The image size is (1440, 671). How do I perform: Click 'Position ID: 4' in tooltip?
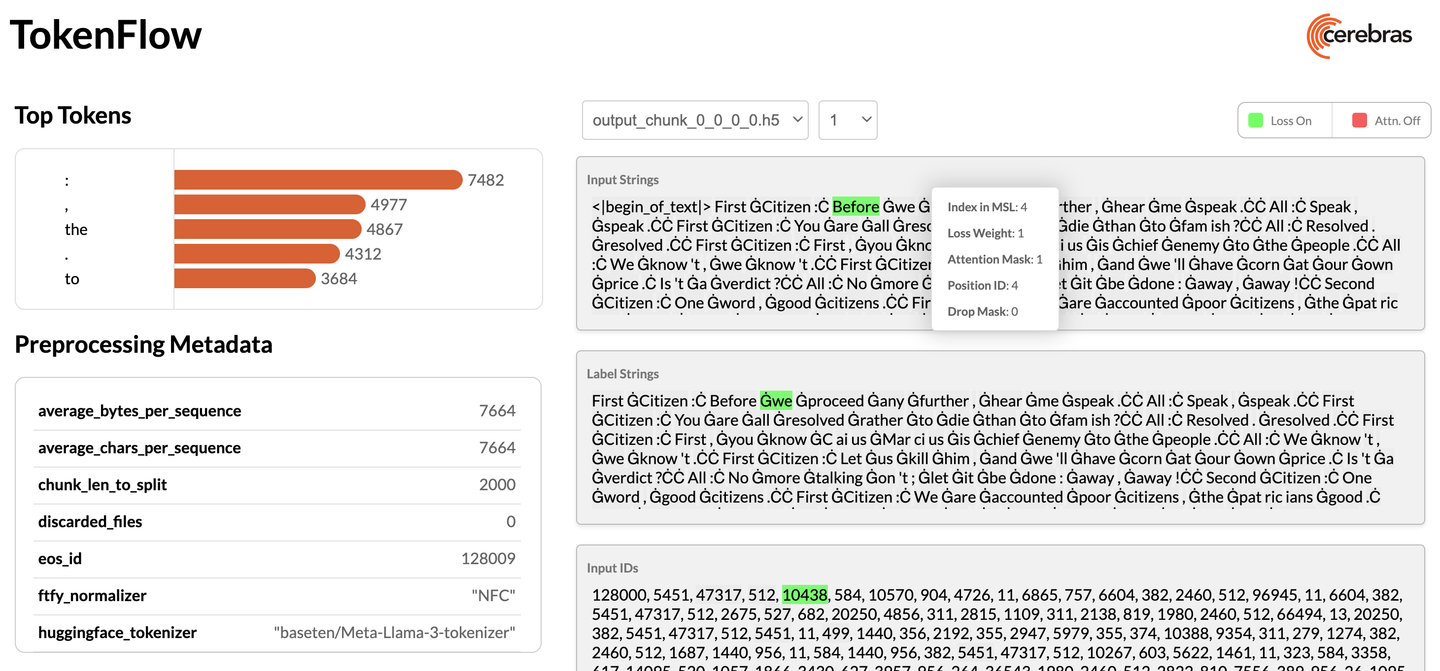[x=983, y=285]
